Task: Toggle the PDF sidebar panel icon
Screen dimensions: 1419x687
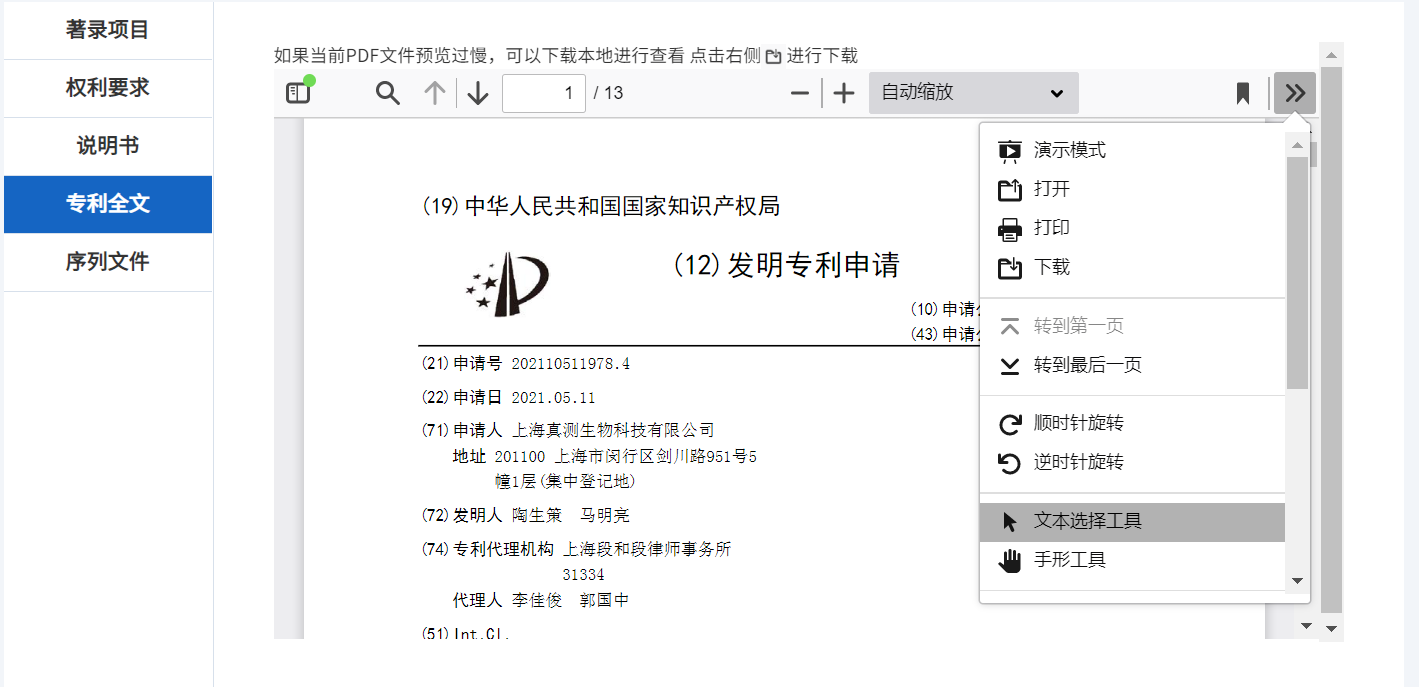Action: point(298,93)
